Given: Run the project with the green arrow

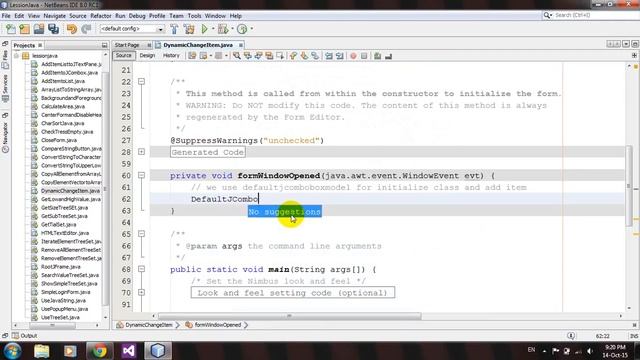Looking at the screenshot, I should (x=204, y=29).
